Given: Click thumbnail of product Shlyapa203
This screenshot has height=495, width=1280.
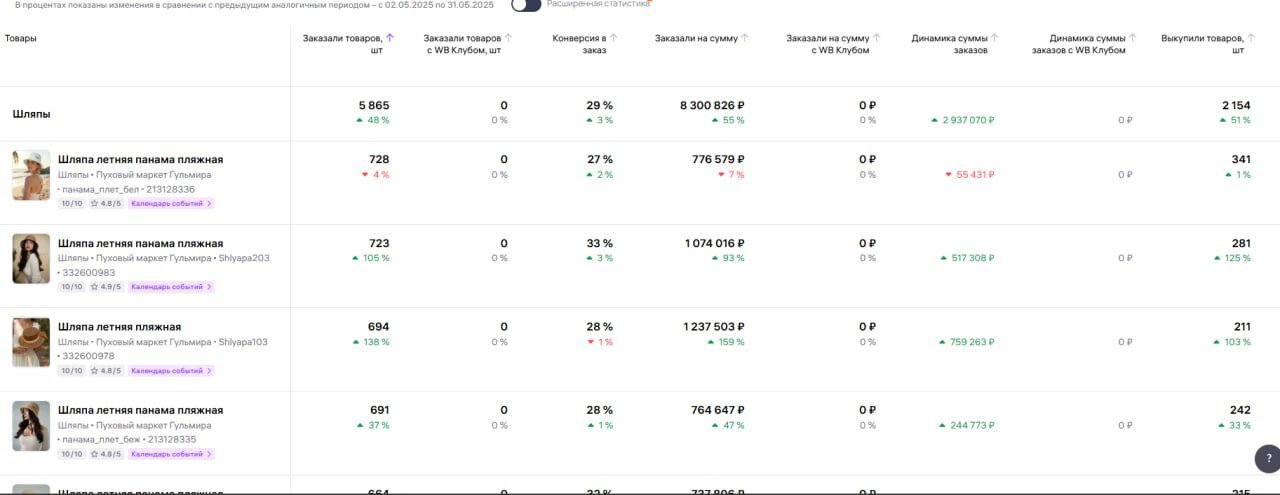Looking at the screenshot, I should (31, 259).
